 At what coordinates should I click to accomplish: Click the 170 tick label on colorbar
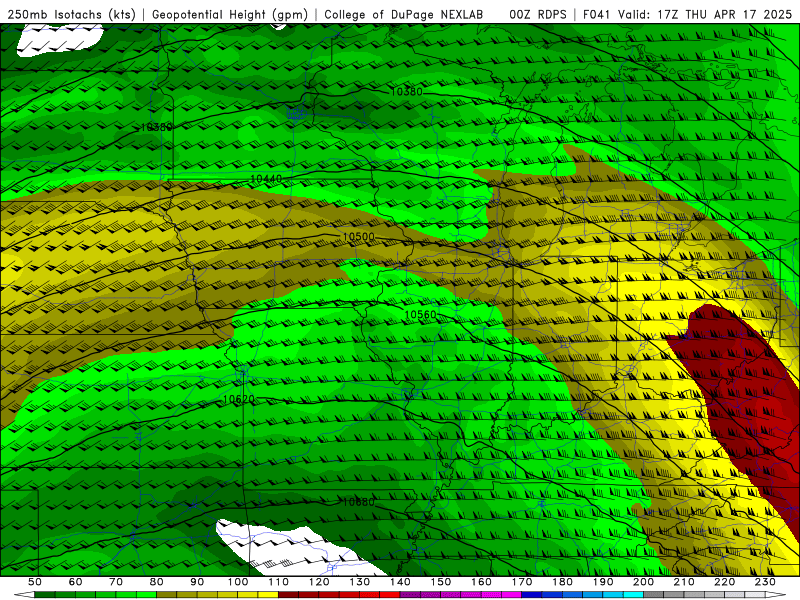[x=522, y=582]
